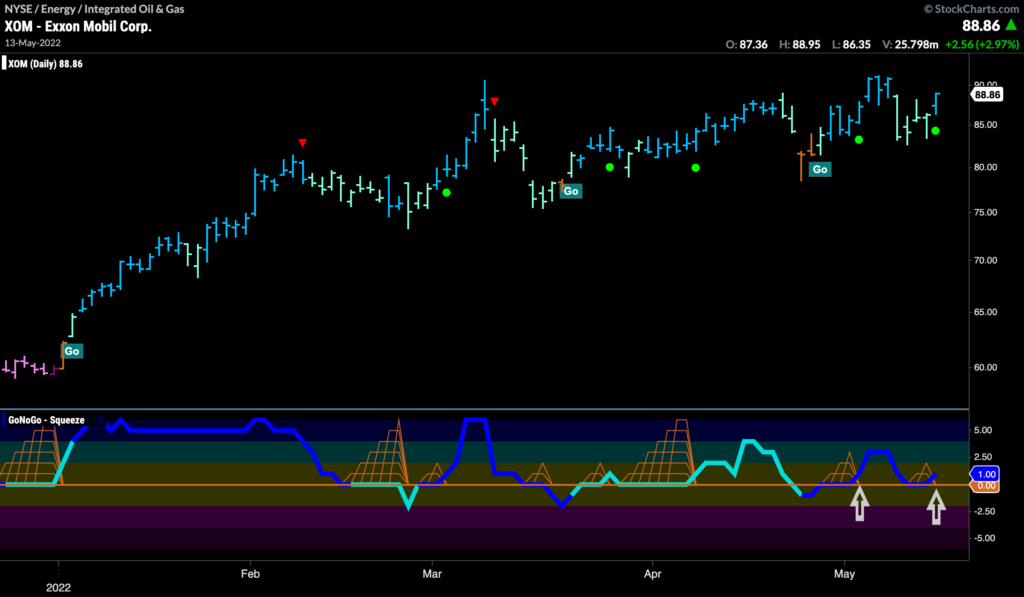Click the GoNoGo - Squeeze panel label
Viewport: 1024px width, 597px height.
pyautogui.click(x=46, y=420)
